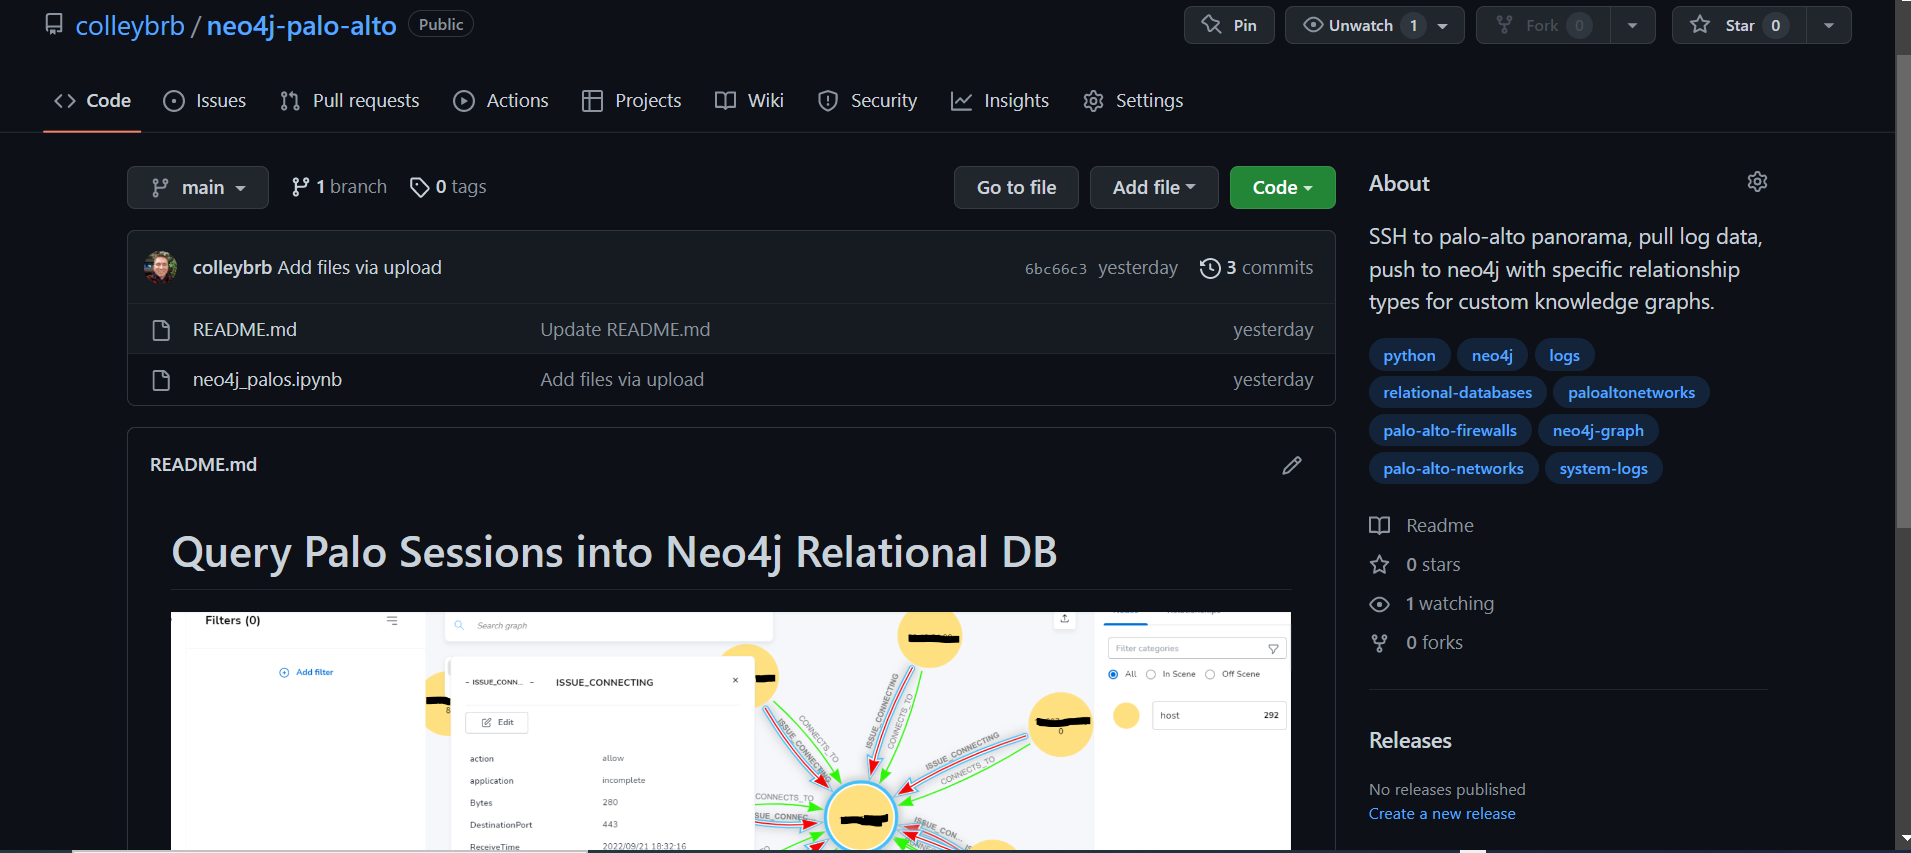Screen dimensions: 1911x853
Task: Switch to the Projects tab
Action: 632,101
